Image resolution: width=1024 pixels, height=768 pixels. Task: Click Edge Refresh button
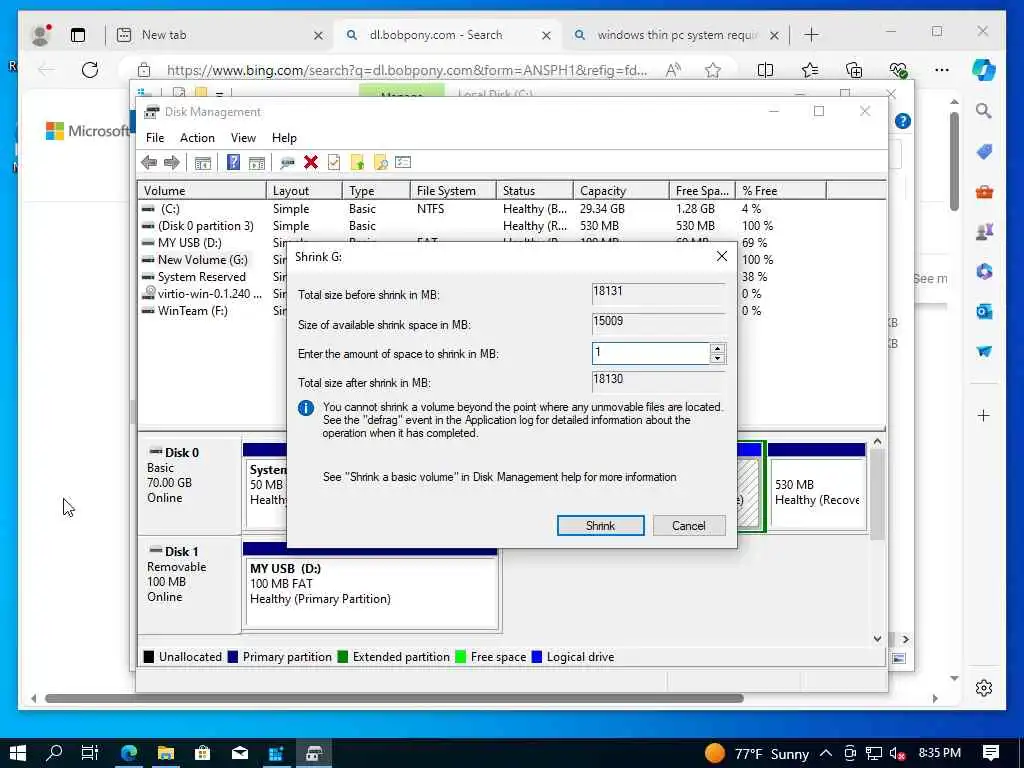[90, 70]
